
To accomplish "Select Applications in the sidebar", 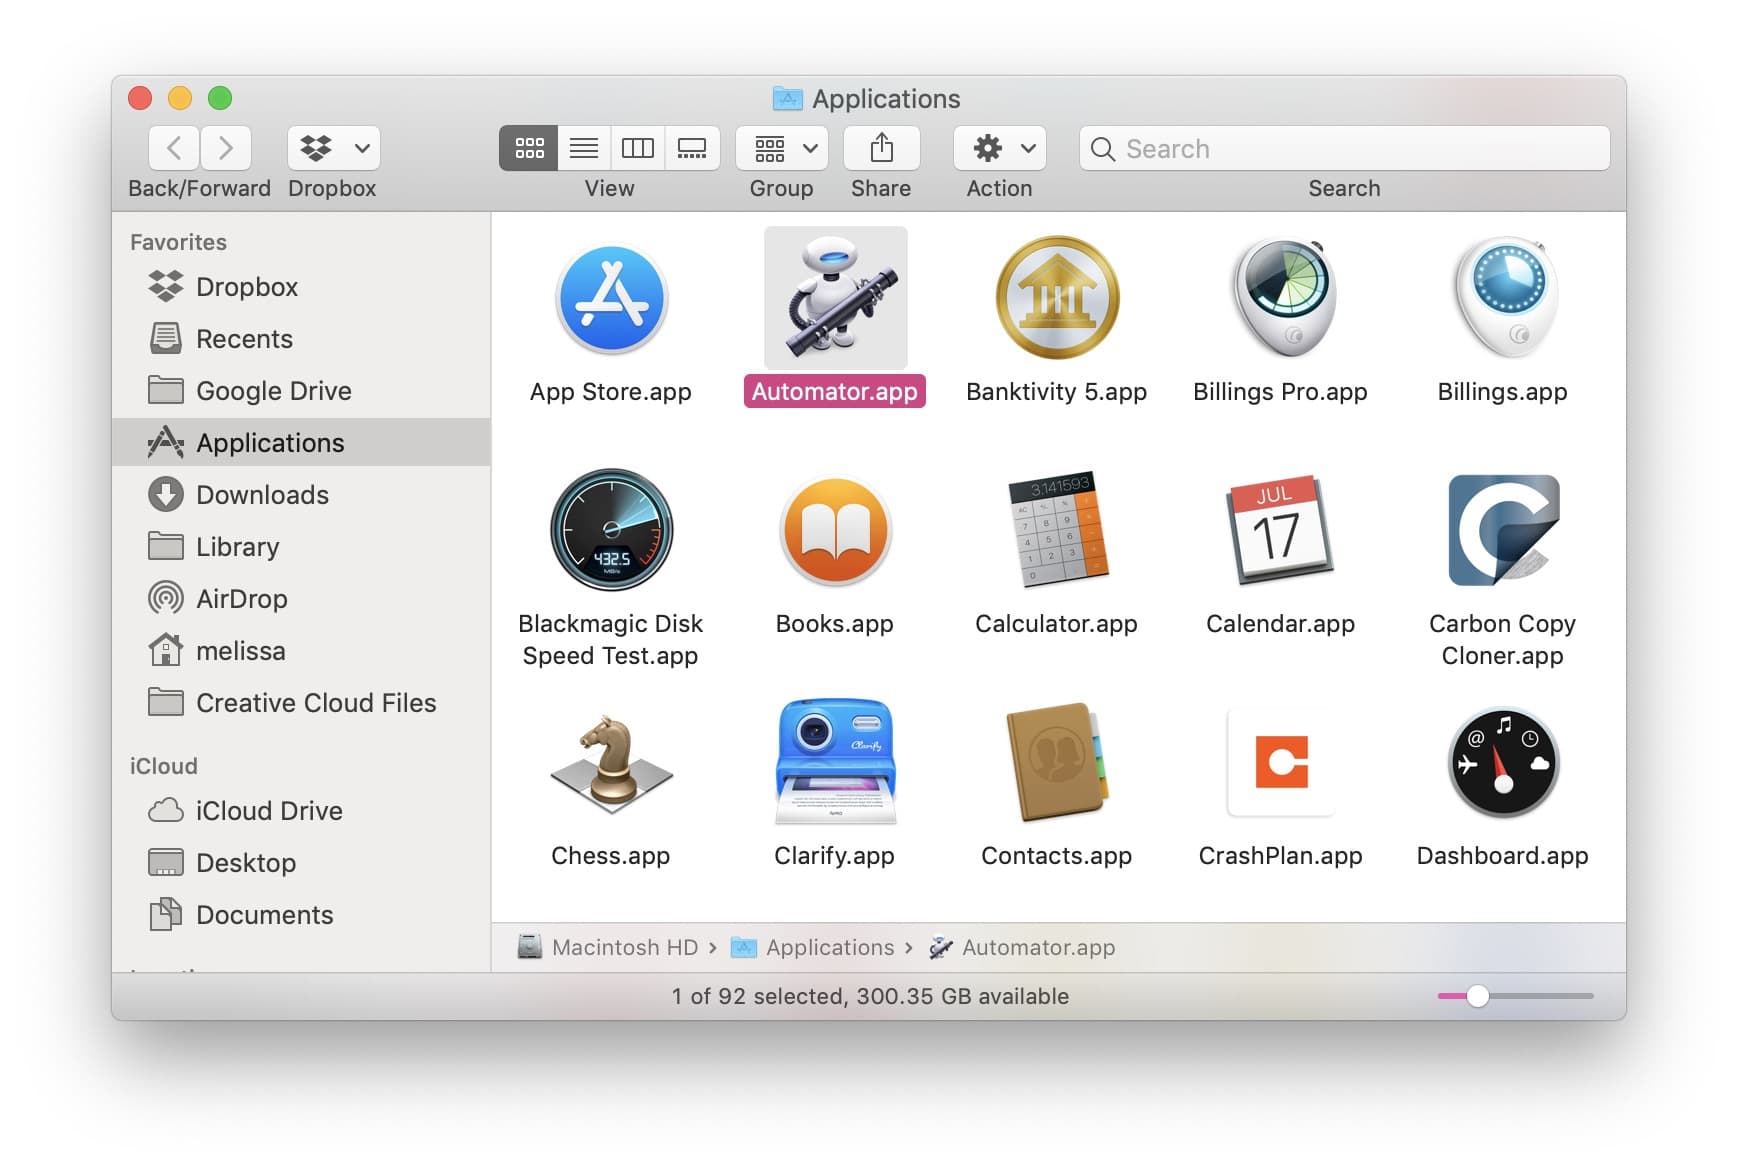I will (301, 442).
